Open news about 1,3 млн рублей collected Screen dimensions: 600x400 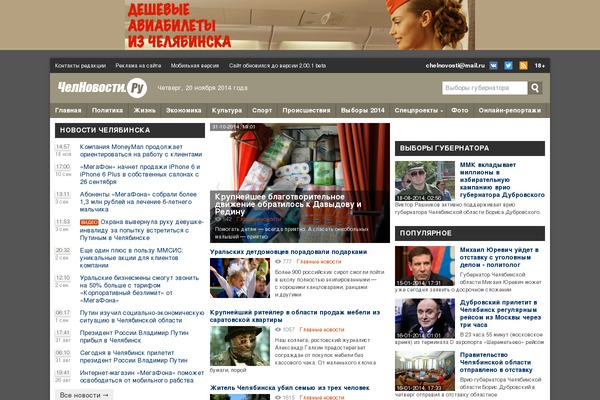pyautogui.click(x=138, y=202)
